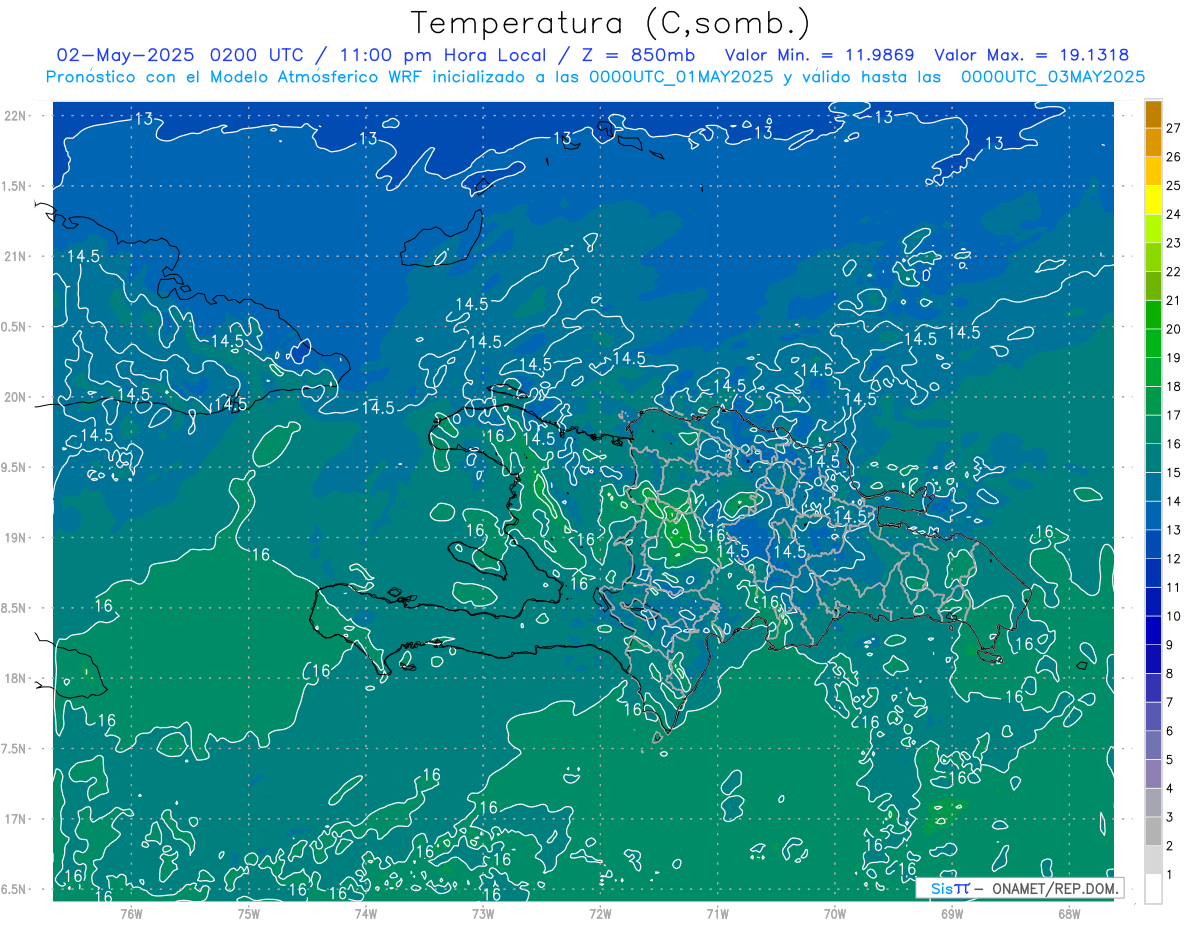Click the SisTT - ONAMET/REP.DOM. credit label
Screen dimensions: 1200x927
point(1020,888)
